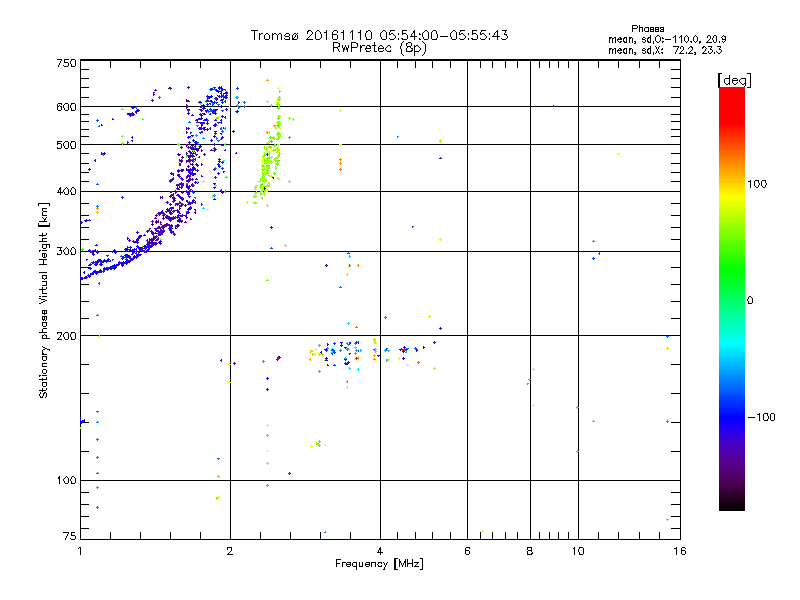800x600 pixels.
Task: Click y-axis tick label '600'
Action: pyautogui.click(x=66, y=107)
